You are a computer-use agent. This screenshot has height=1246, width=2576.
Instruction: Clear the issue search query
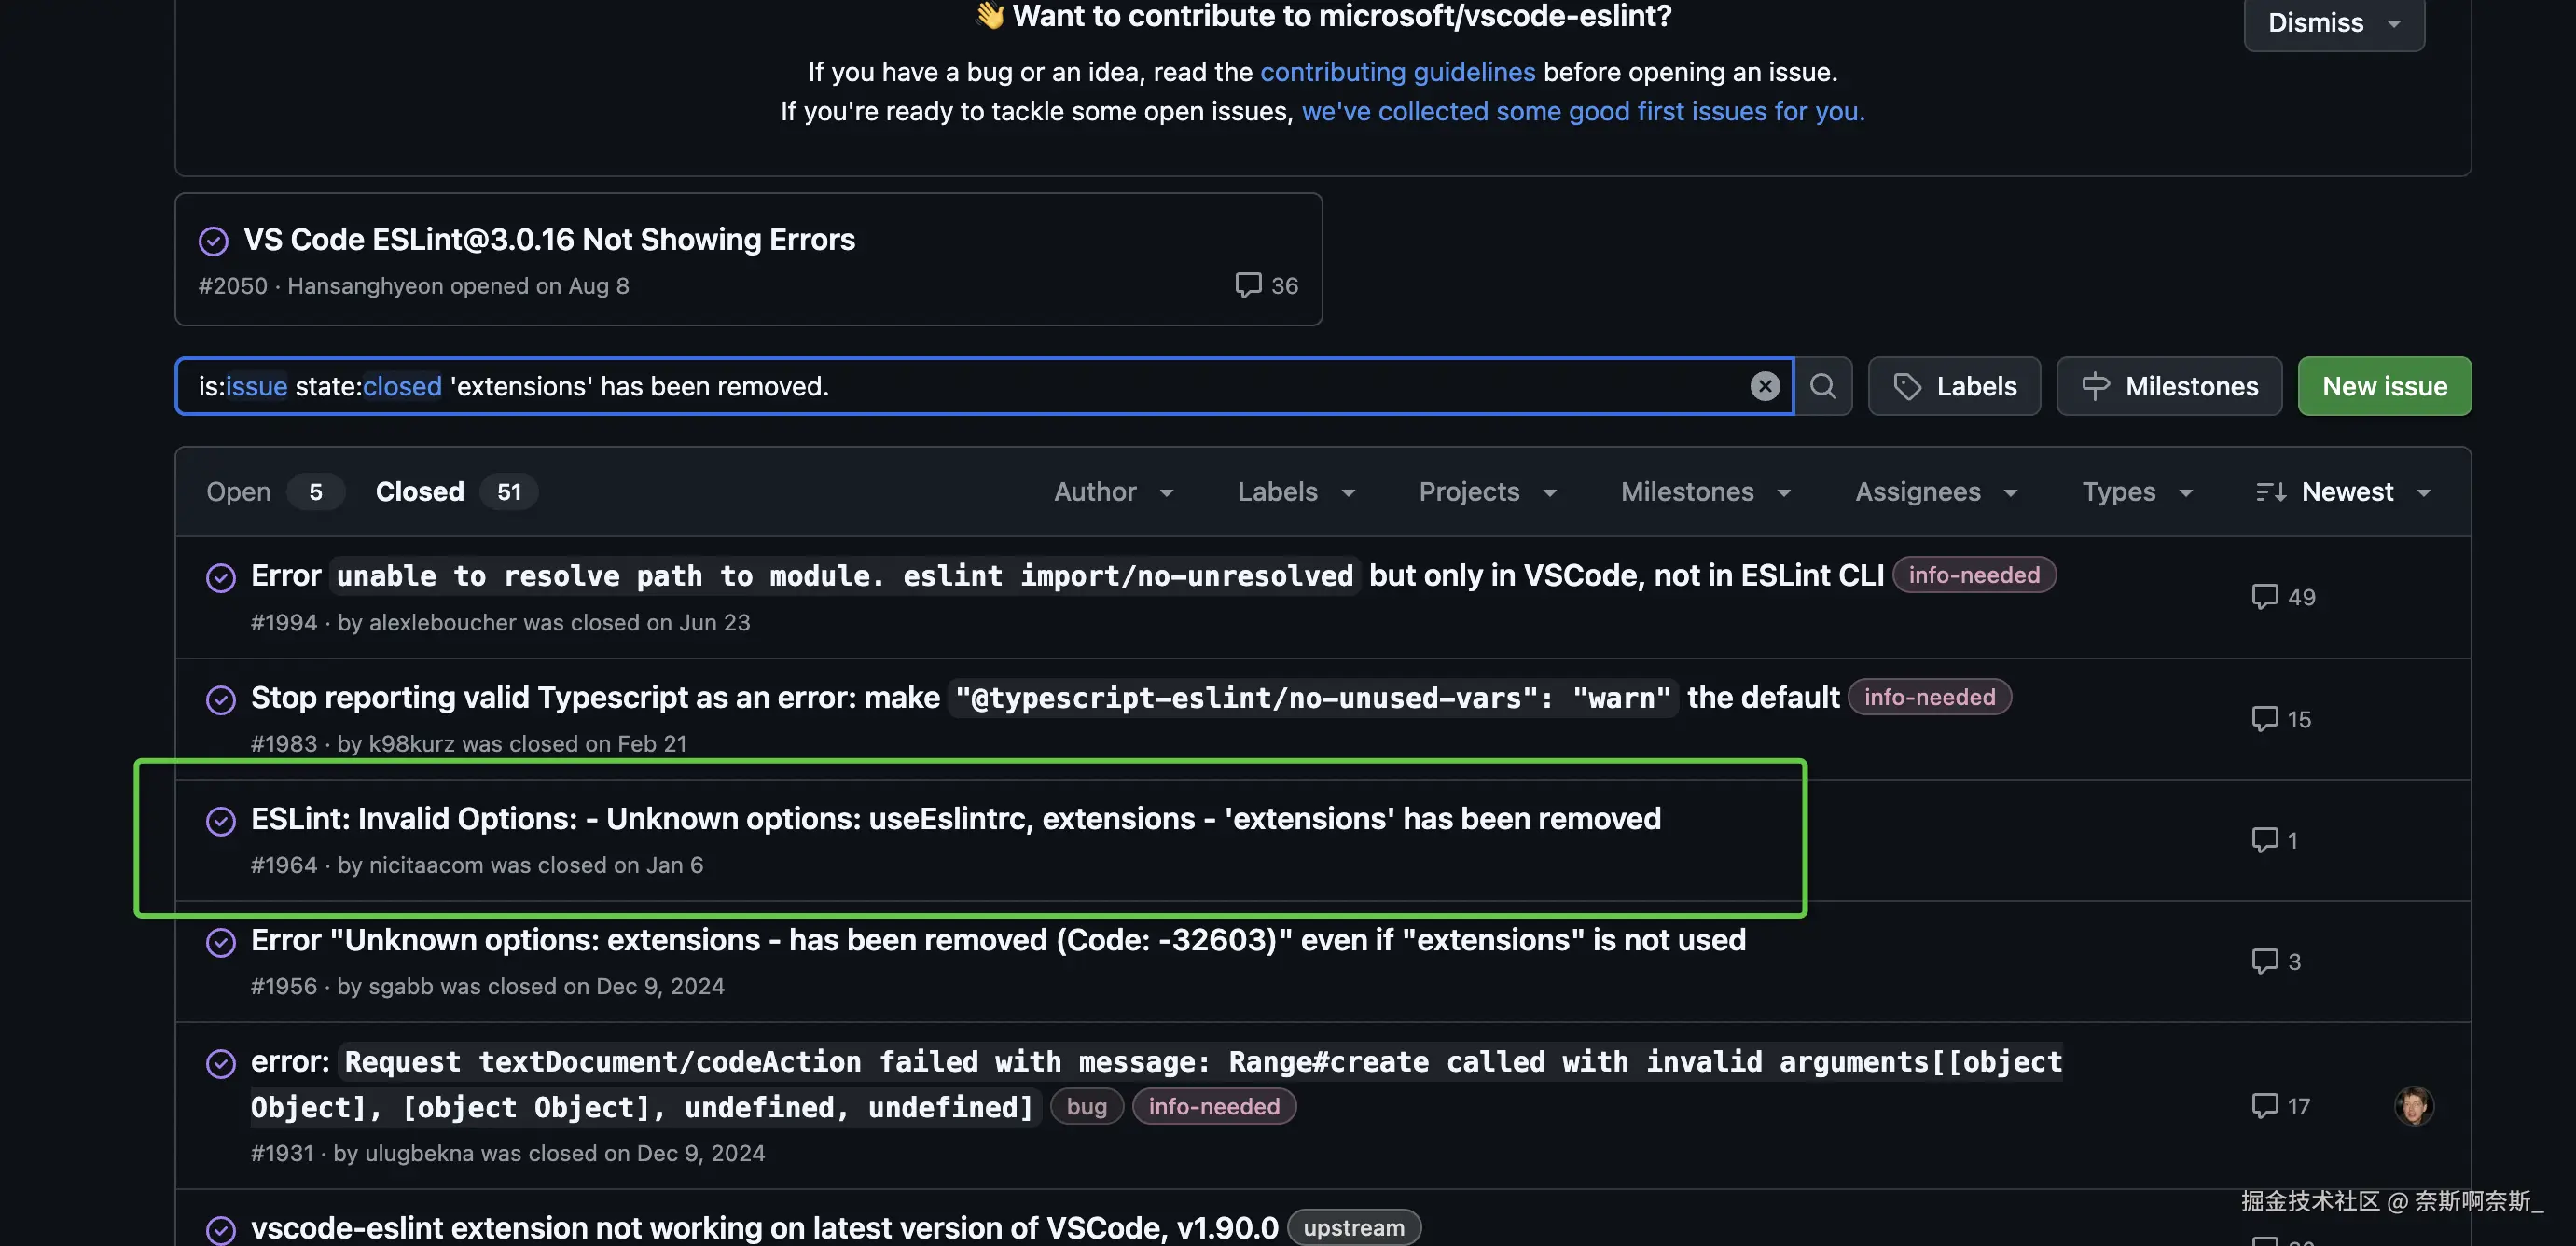[1765, 386]
